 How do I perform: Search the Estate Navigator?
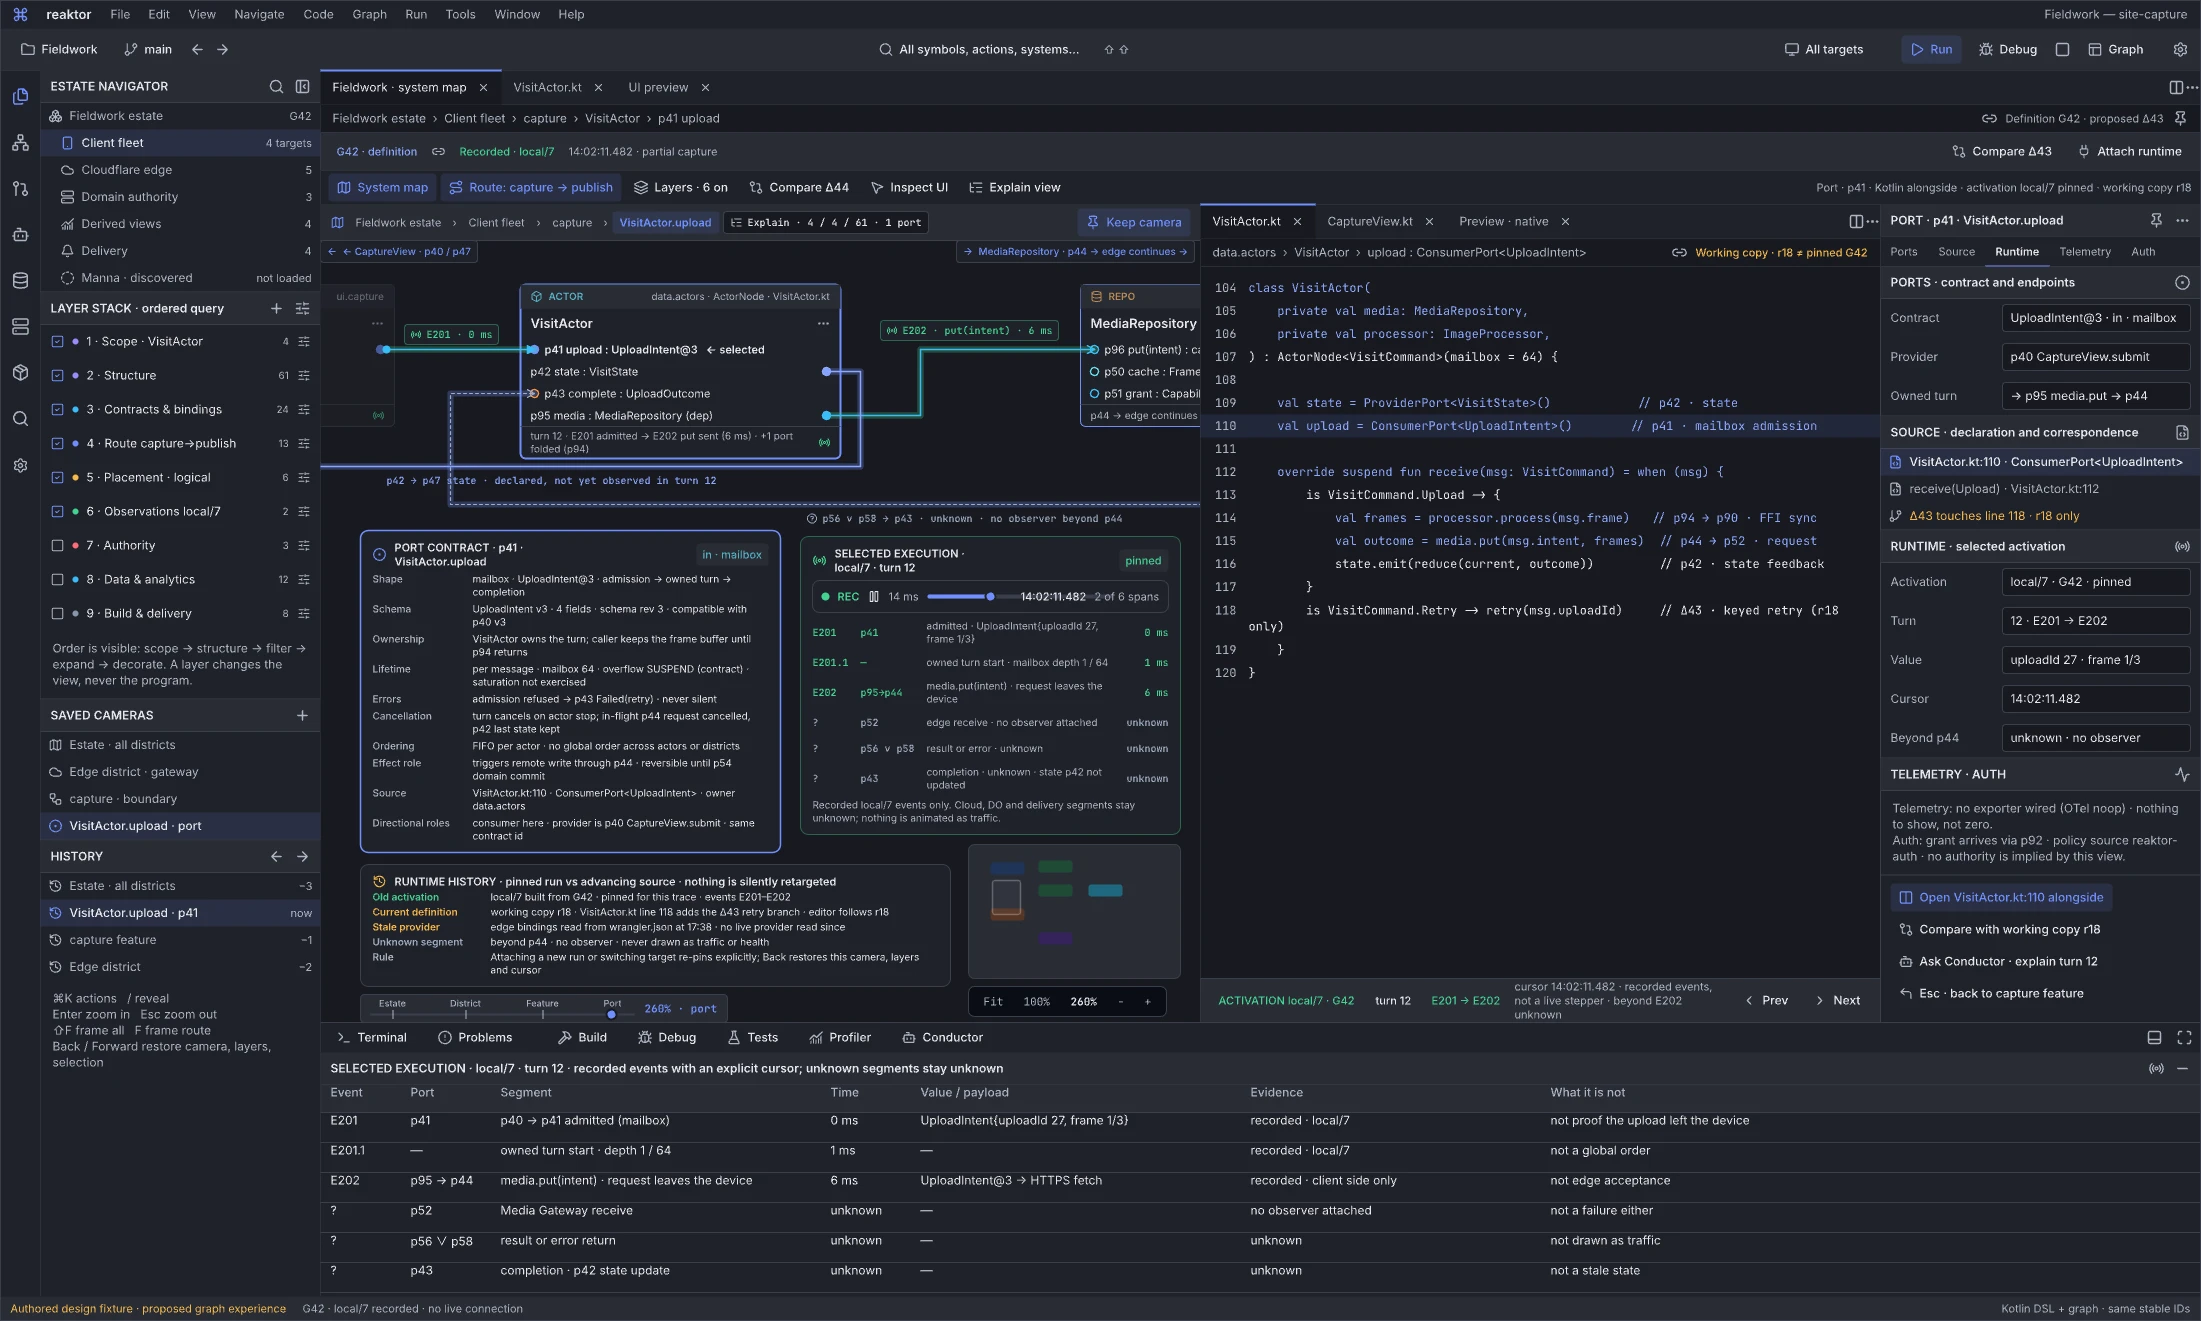(276, 87)
